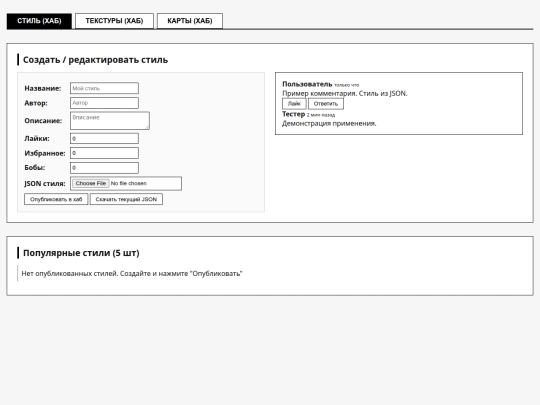540x405 pixels.
Task: Open the КАРТЫ (ХАБ) tab
Action: [x=190, y=21]
